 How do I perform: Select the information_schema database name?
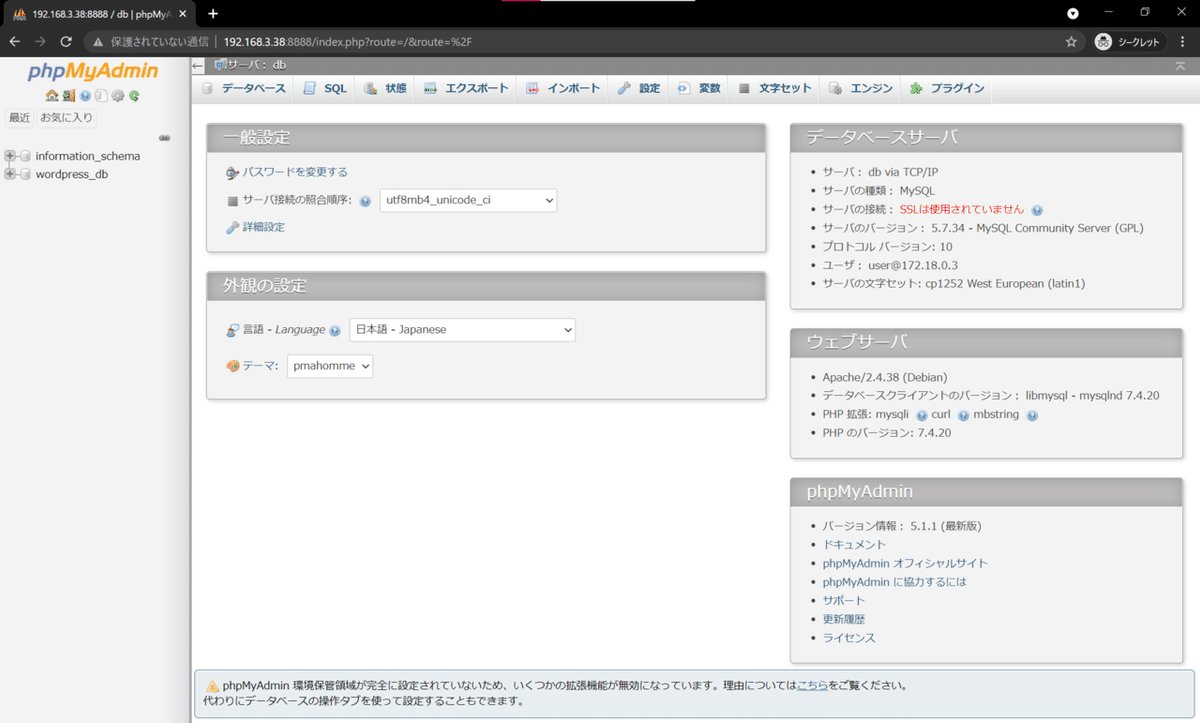(88, 156)
